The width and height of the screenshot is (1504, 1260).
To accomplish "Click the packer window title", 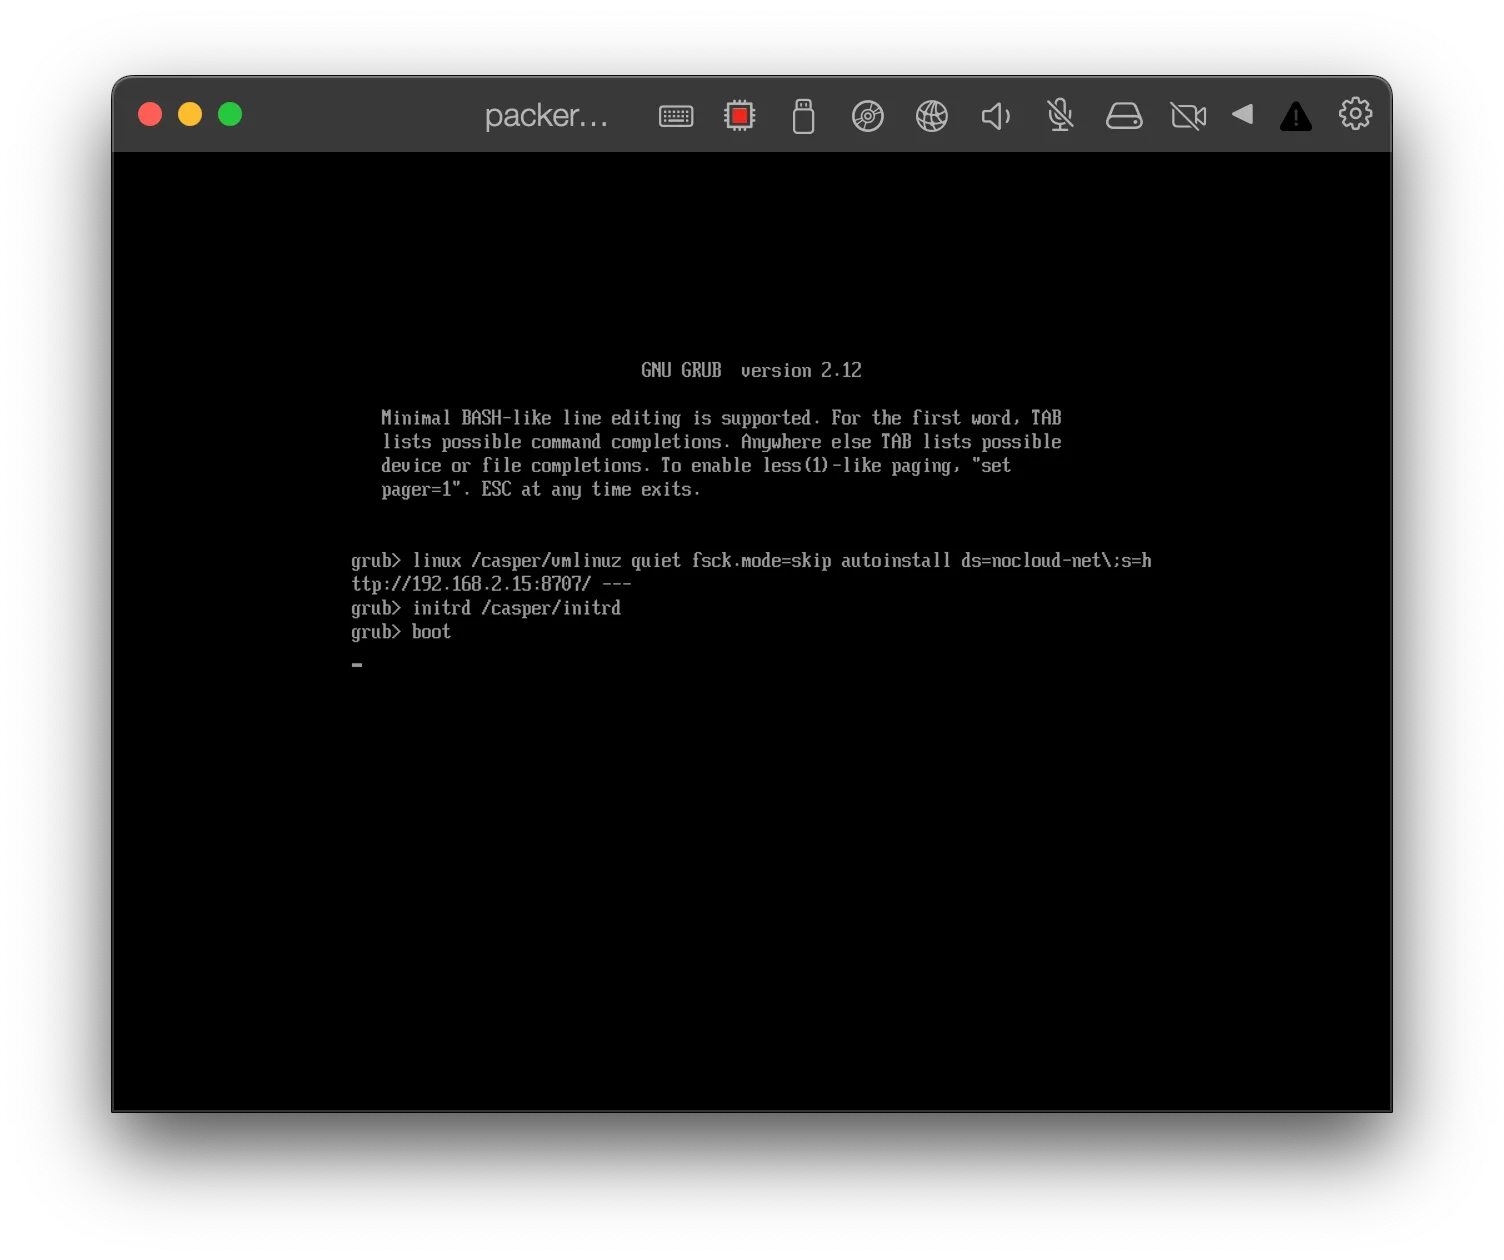I will (547, 115).
